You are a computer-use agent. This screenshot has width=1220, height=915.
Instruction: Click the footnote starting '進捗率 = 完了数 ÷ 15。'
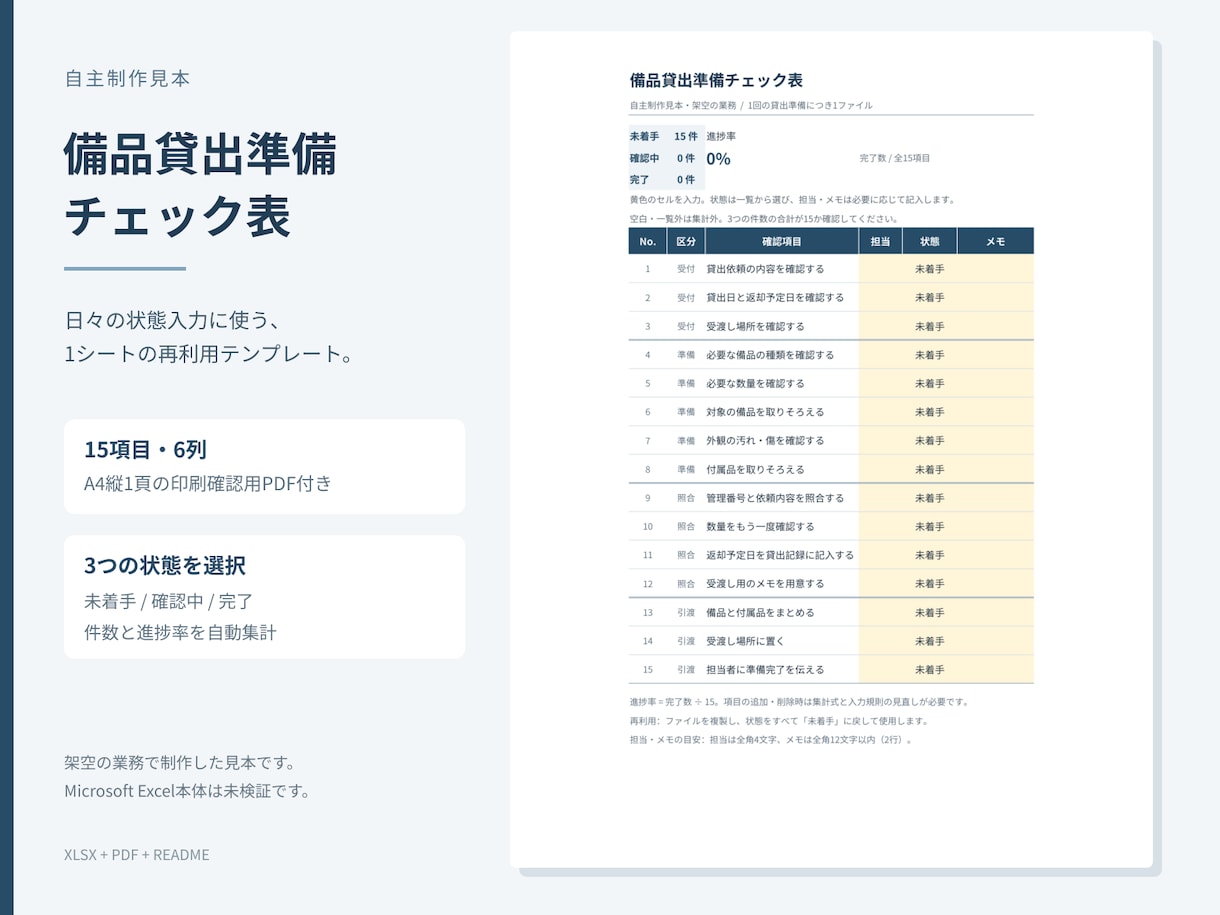click(x=799, y=702)
